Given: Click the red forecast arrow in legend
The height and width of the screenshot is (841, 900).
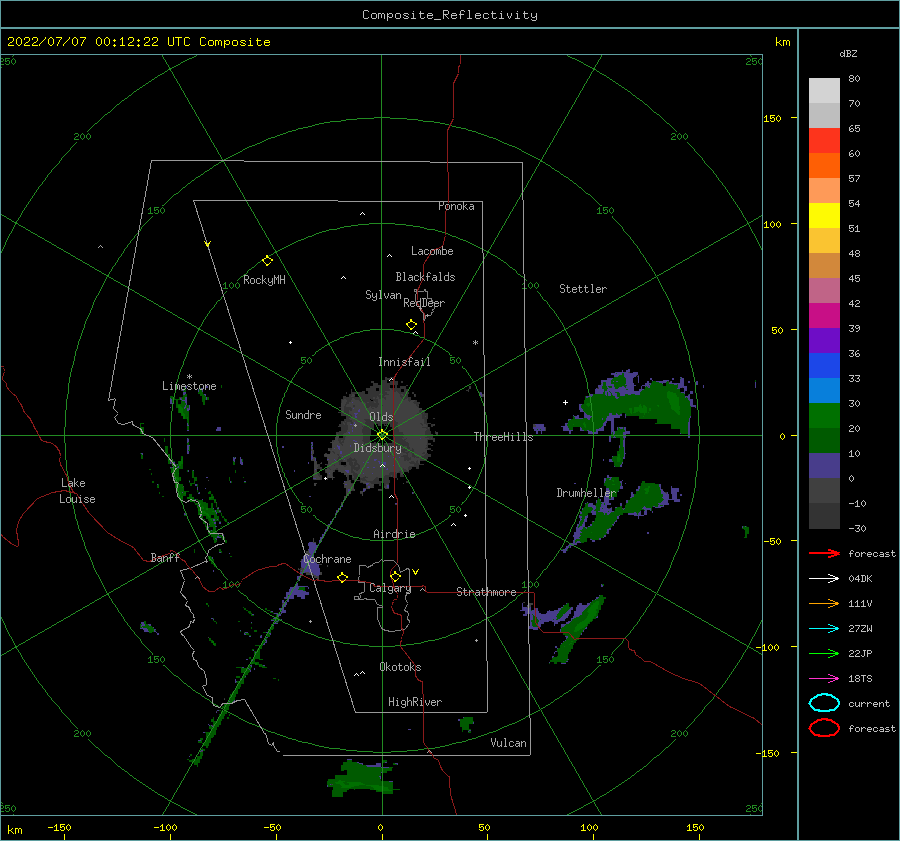Looking at the screenshot, I should tap(824, 553).
